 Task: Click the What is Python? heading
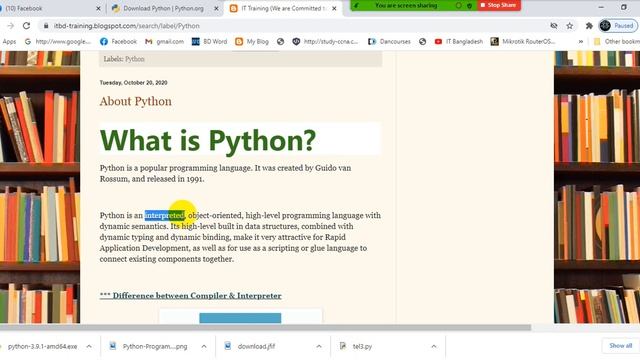pos(208,140)
